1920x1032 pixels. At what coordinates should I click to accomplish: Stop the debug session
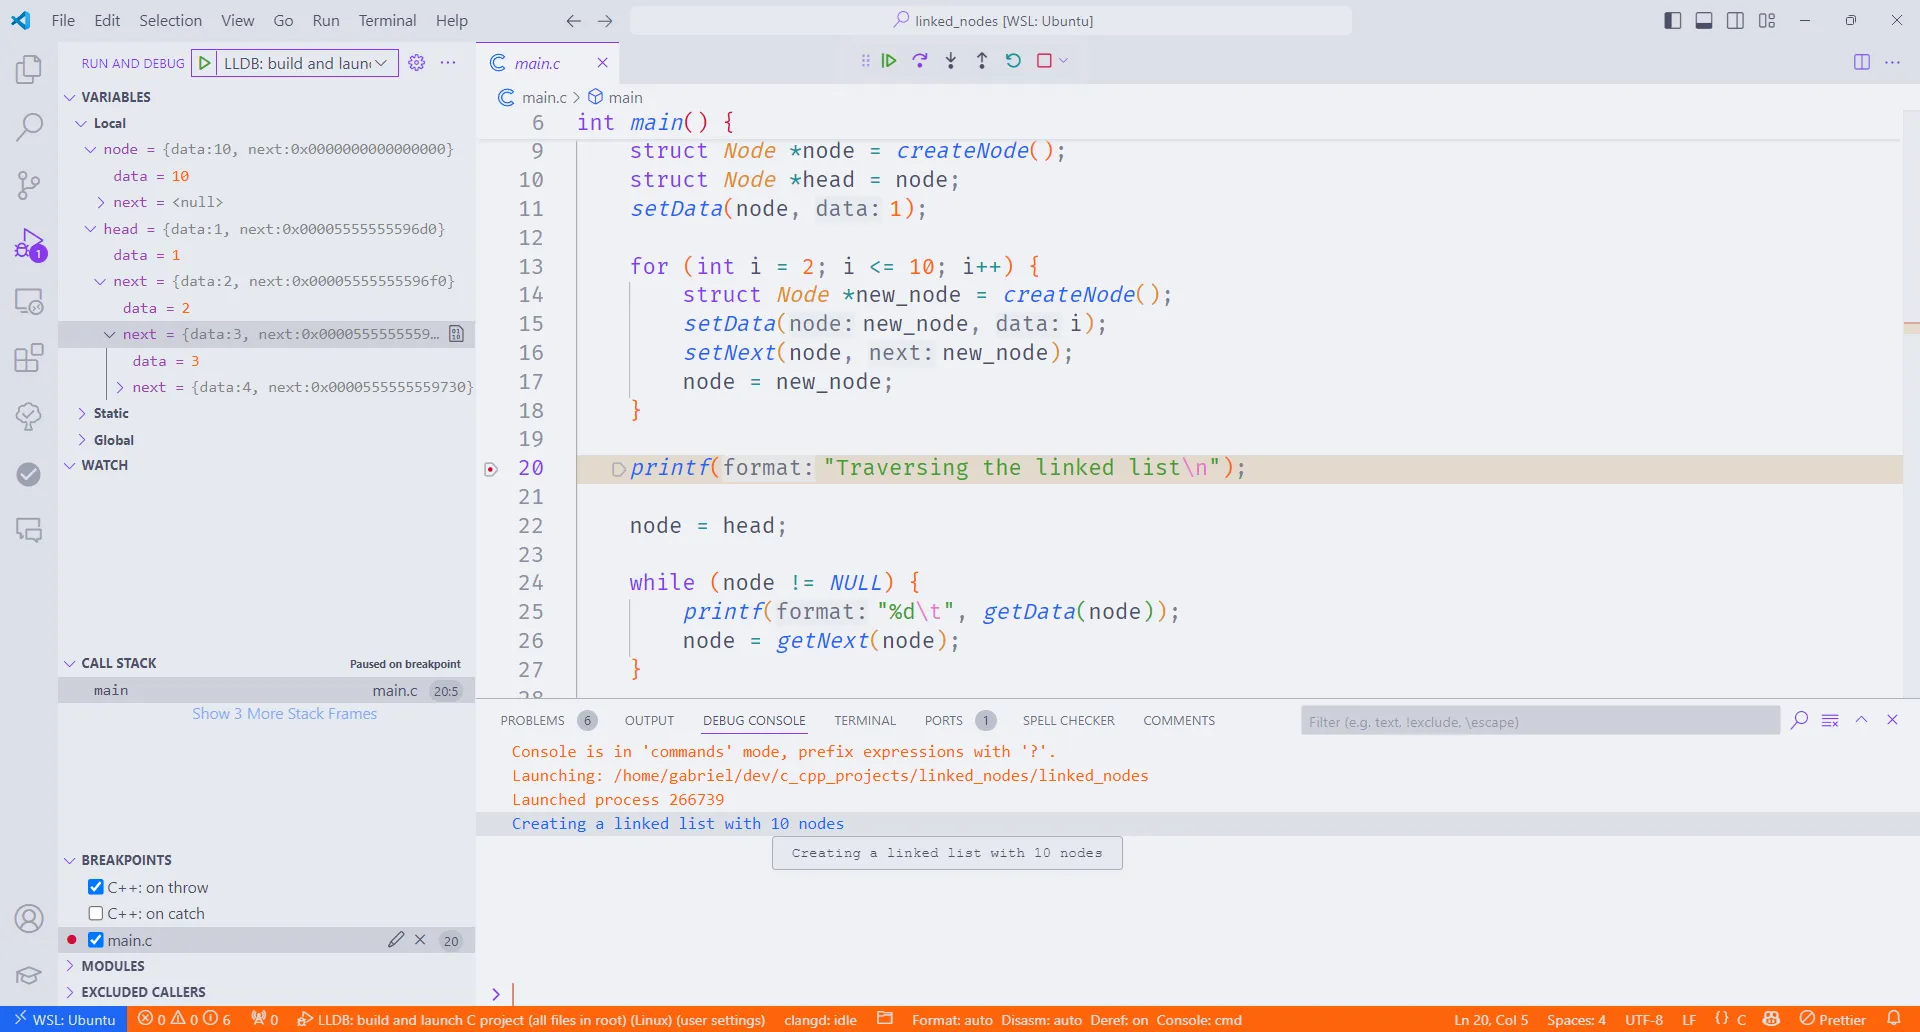(x=1044, y=61)
